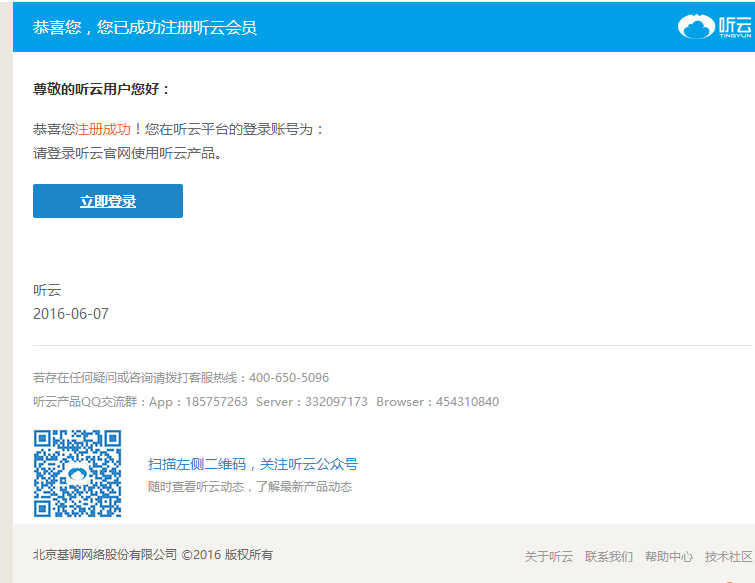The height and width of the screenshot is (583, 755).
Task: Go to the 技术社区 footer link
Action: 728,557
